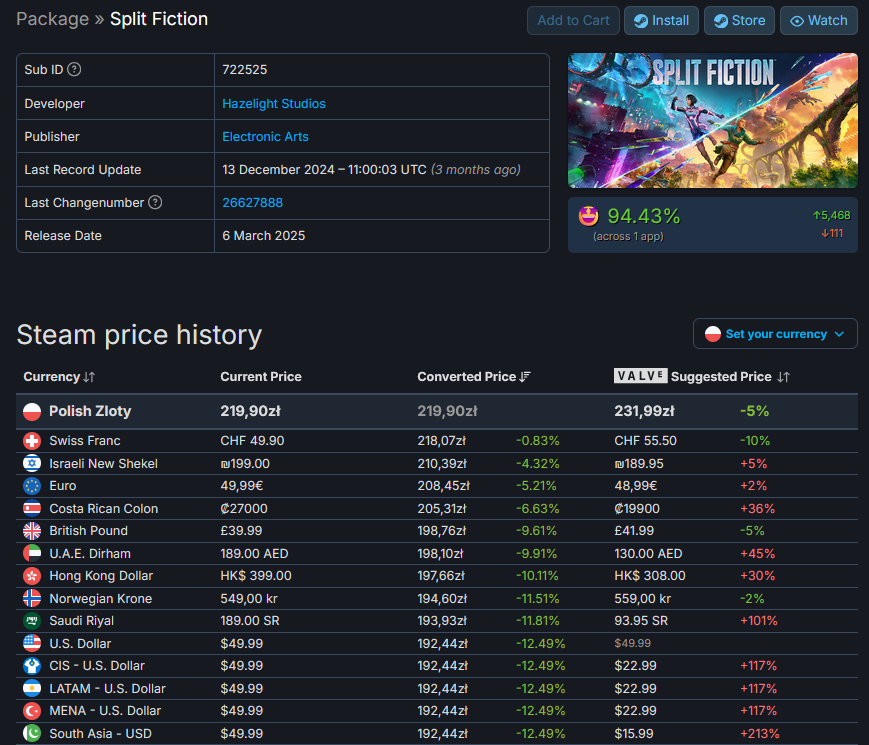869x745 pixels.
Task: Click the Package breadcrumb link
Action: (53, 19)
